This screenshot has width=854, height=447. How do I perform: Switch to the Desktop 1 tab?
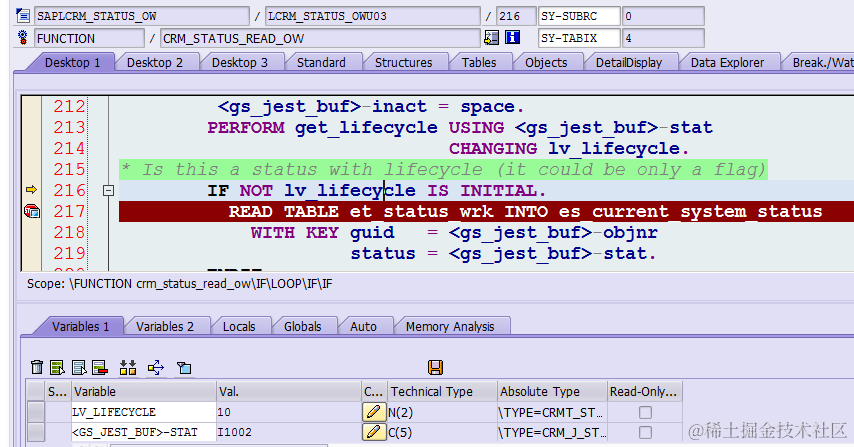[72, 63]
